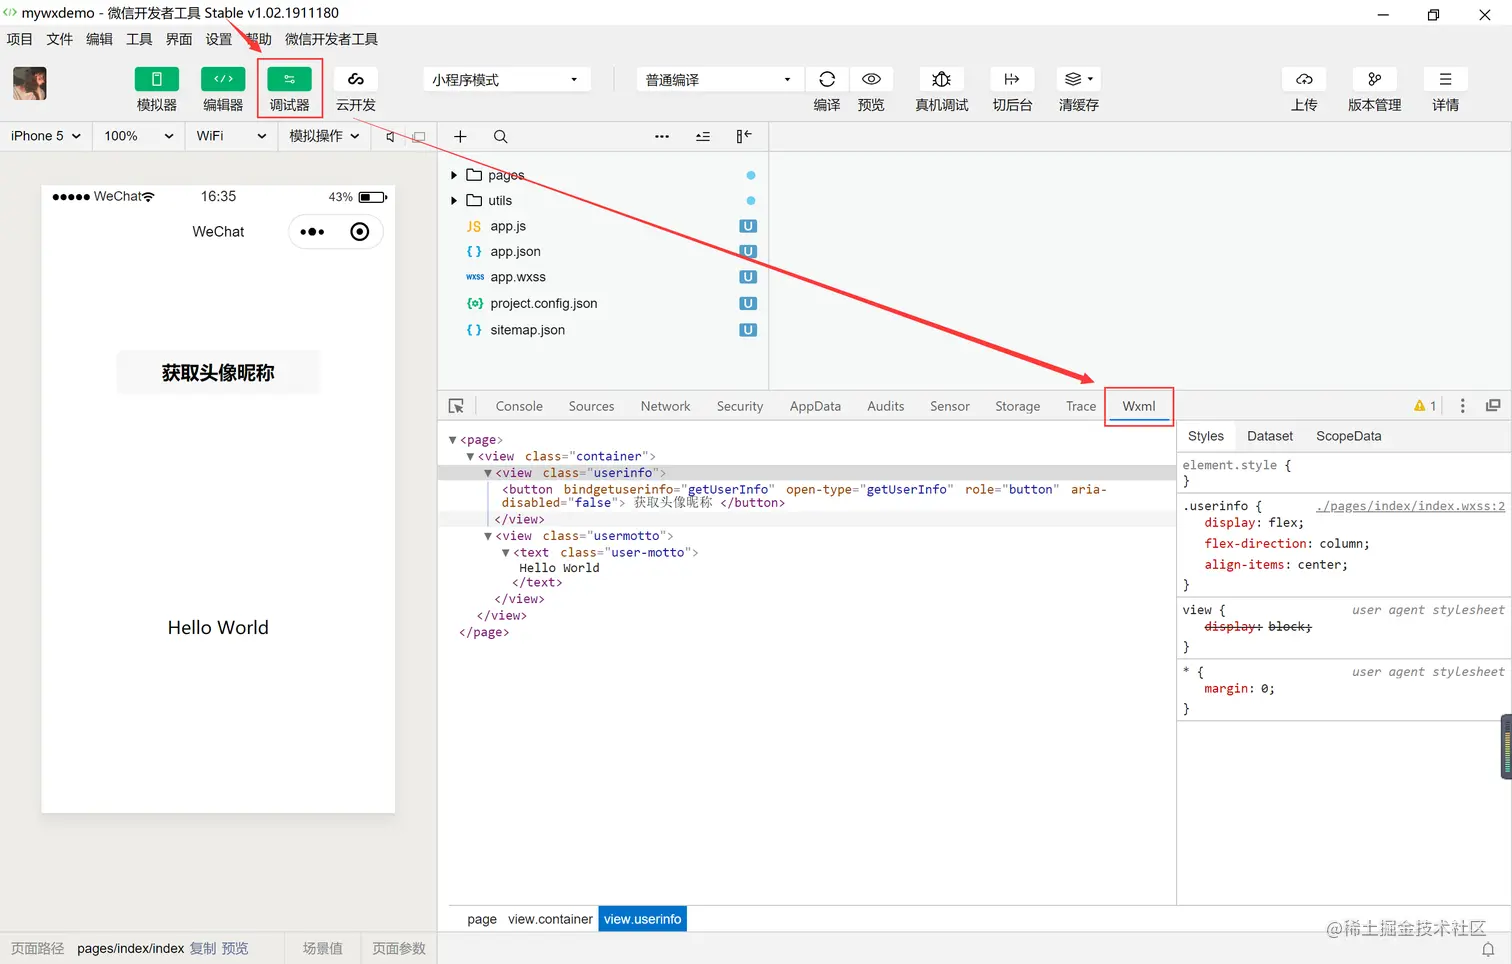Click the element inspector select icon
The width and height of the screenshot is (1512, 964).
[456, 406]
